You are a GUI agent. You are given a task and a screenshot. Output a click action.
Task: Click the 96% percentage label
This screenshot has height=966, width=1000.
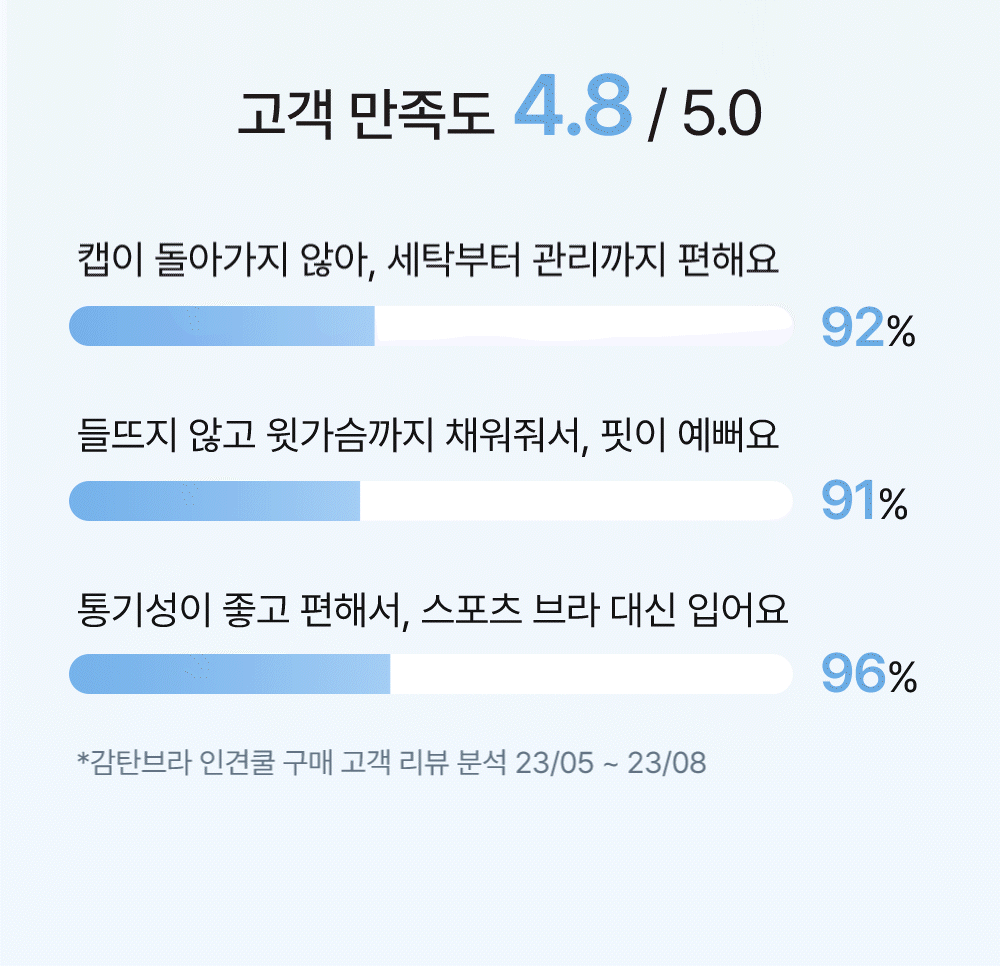coord(869,674)
